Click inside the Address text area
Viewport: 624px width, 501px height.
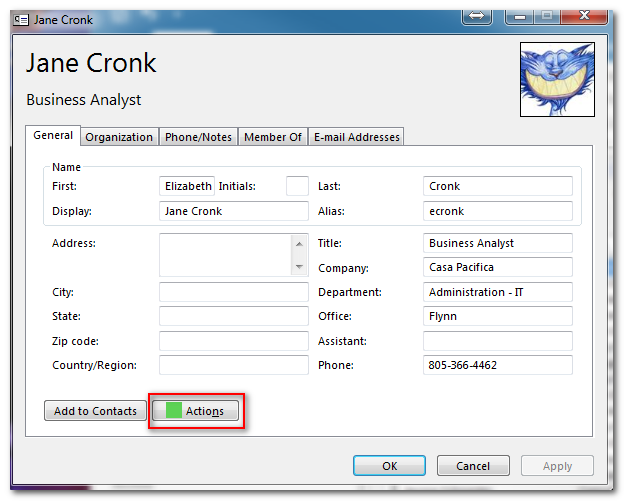(226, 255)
